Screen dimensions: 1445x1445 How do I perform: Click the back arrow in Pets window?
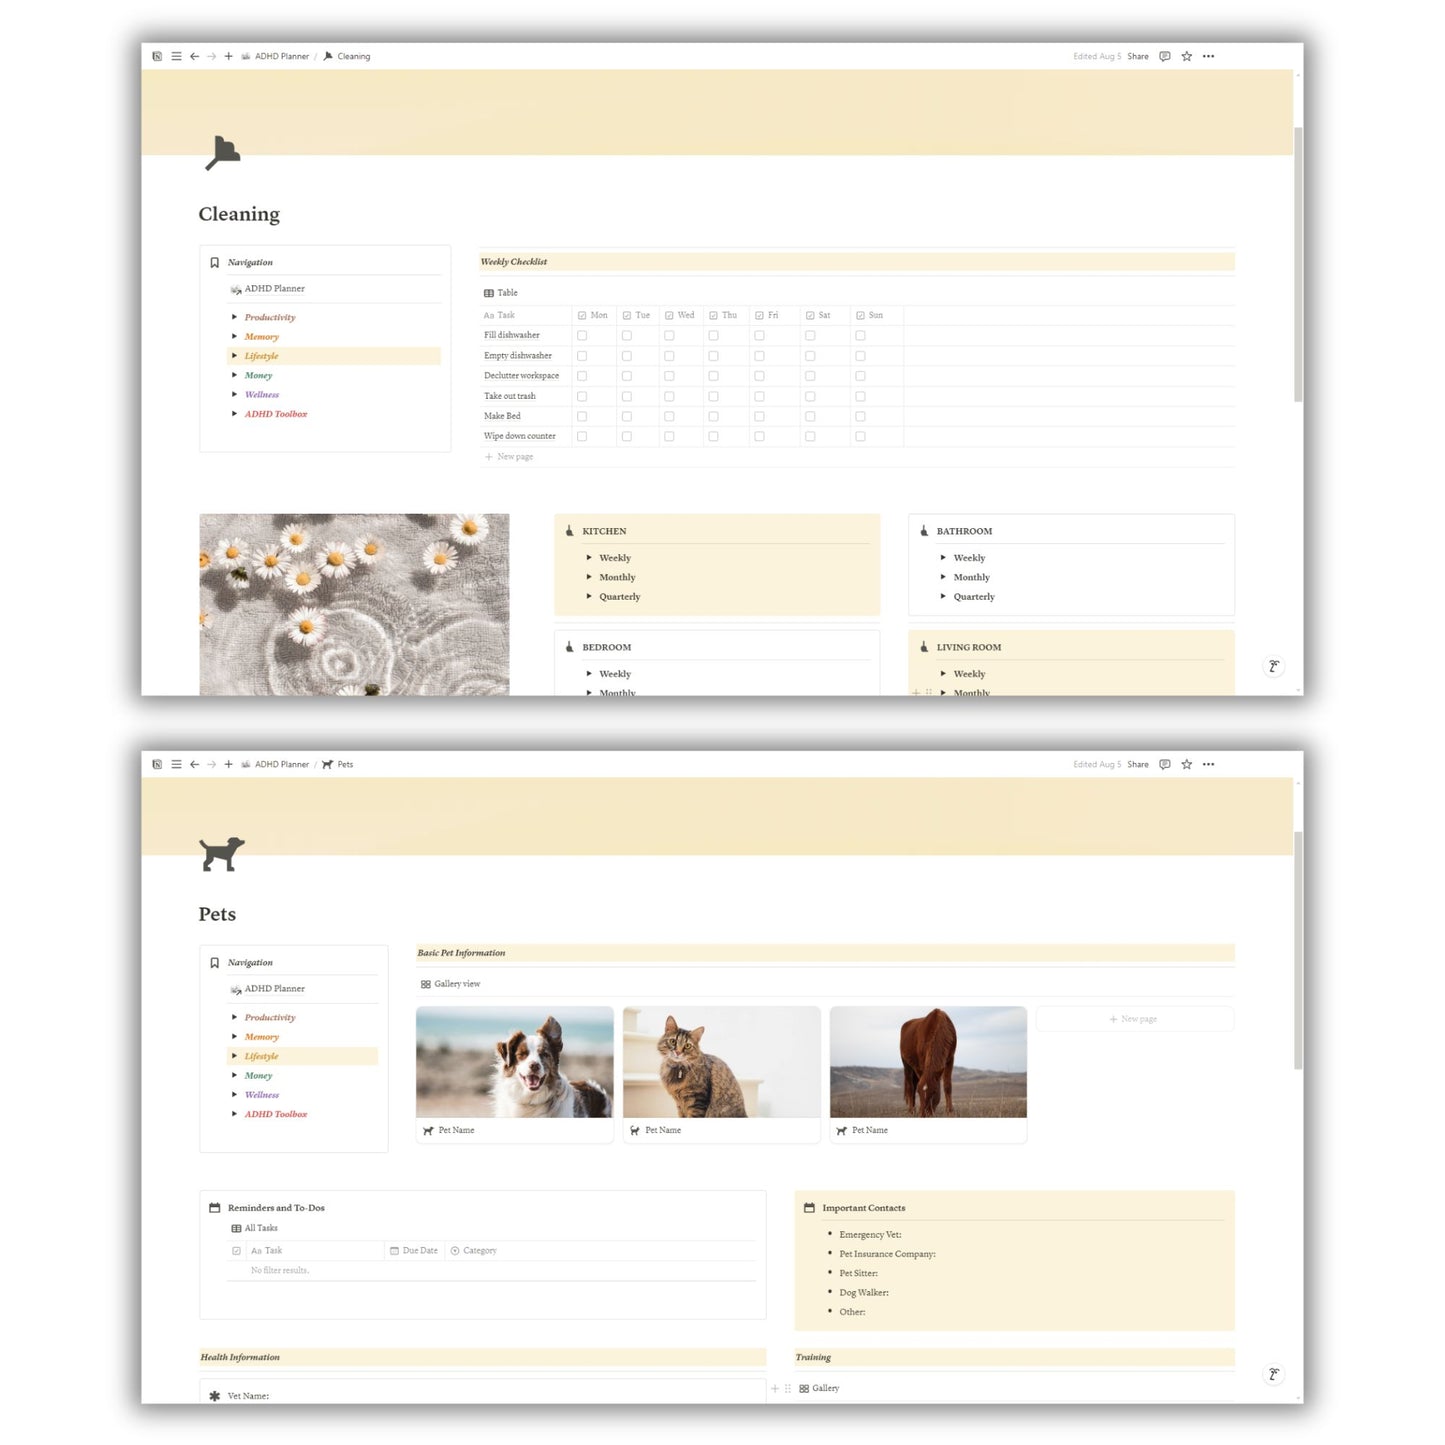click(x=194, y=765)
